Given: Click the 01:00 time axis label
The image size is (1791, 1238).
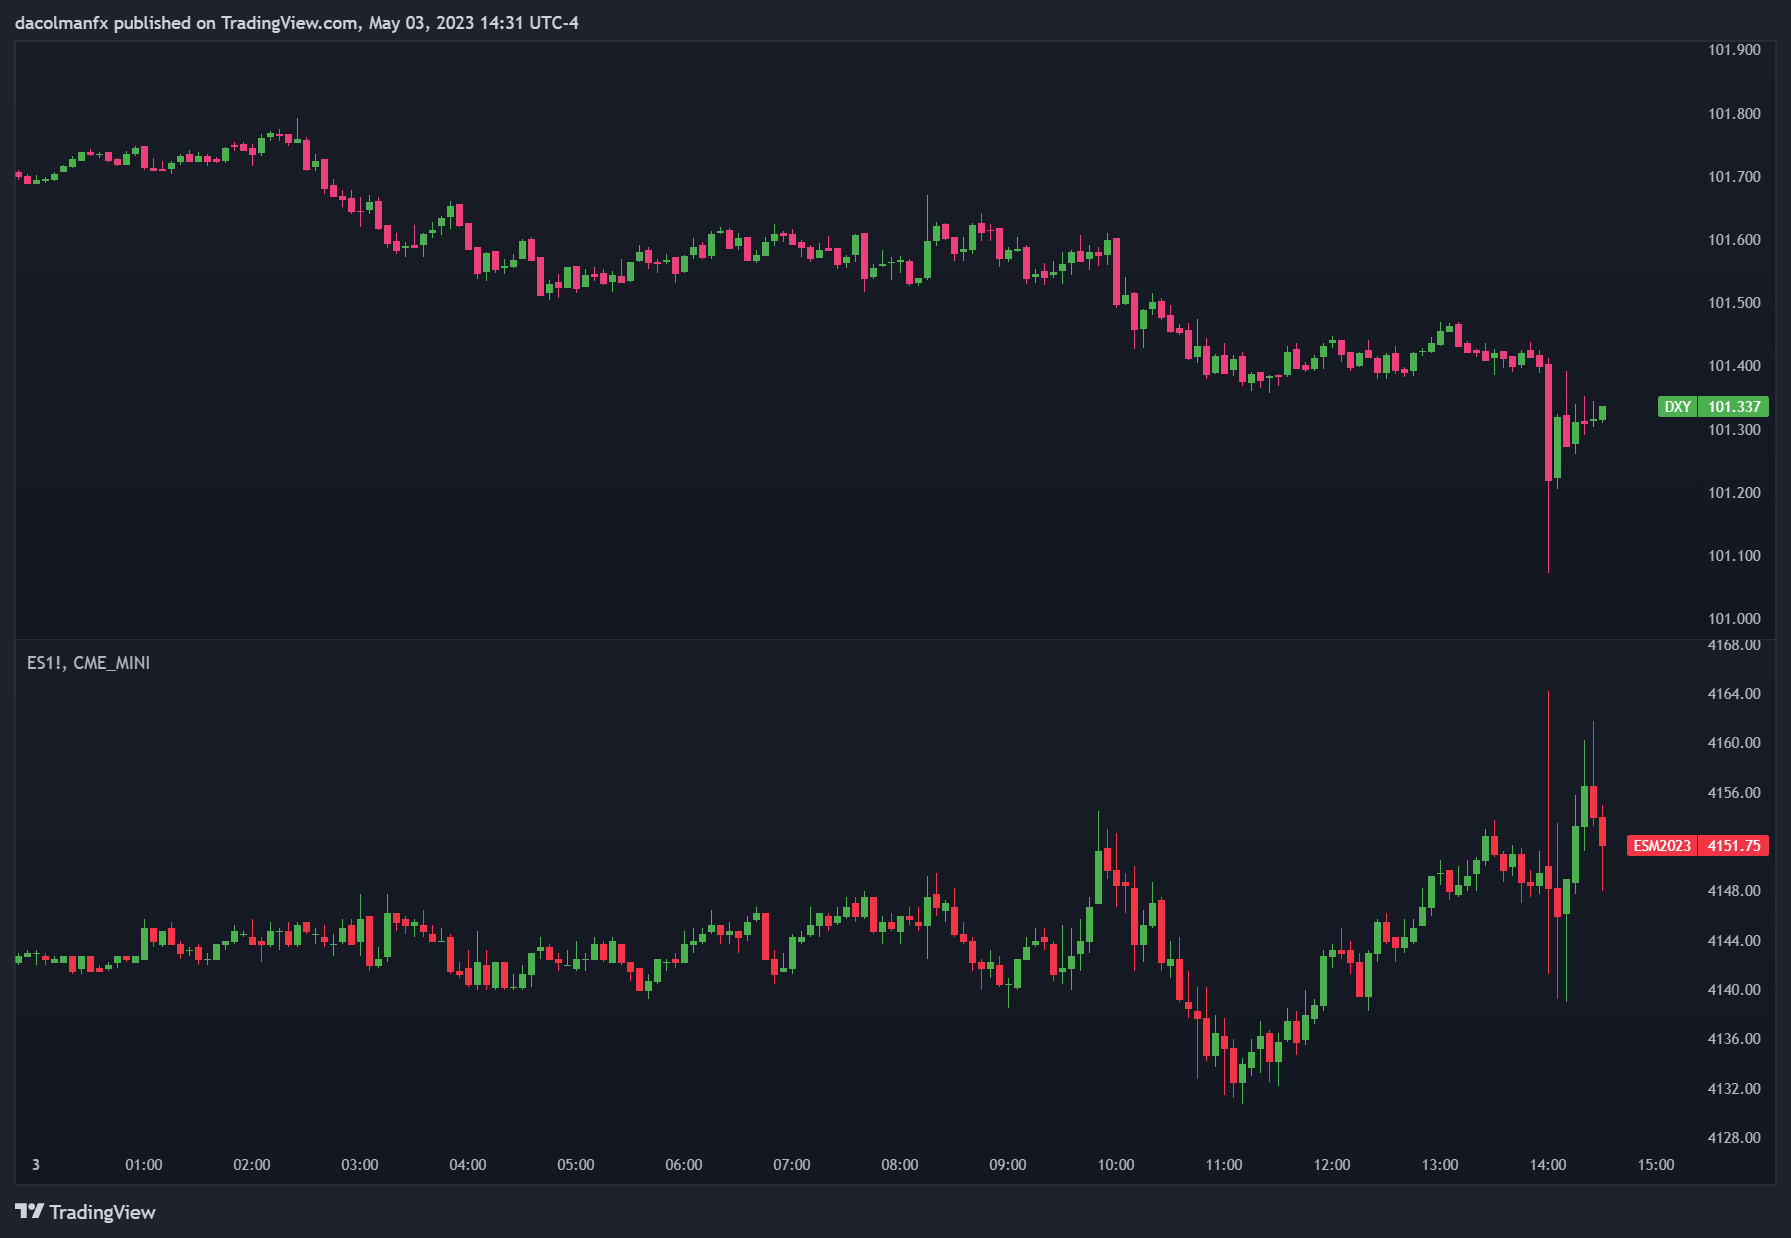Looking at the screenshot, I should [144, 1165].
